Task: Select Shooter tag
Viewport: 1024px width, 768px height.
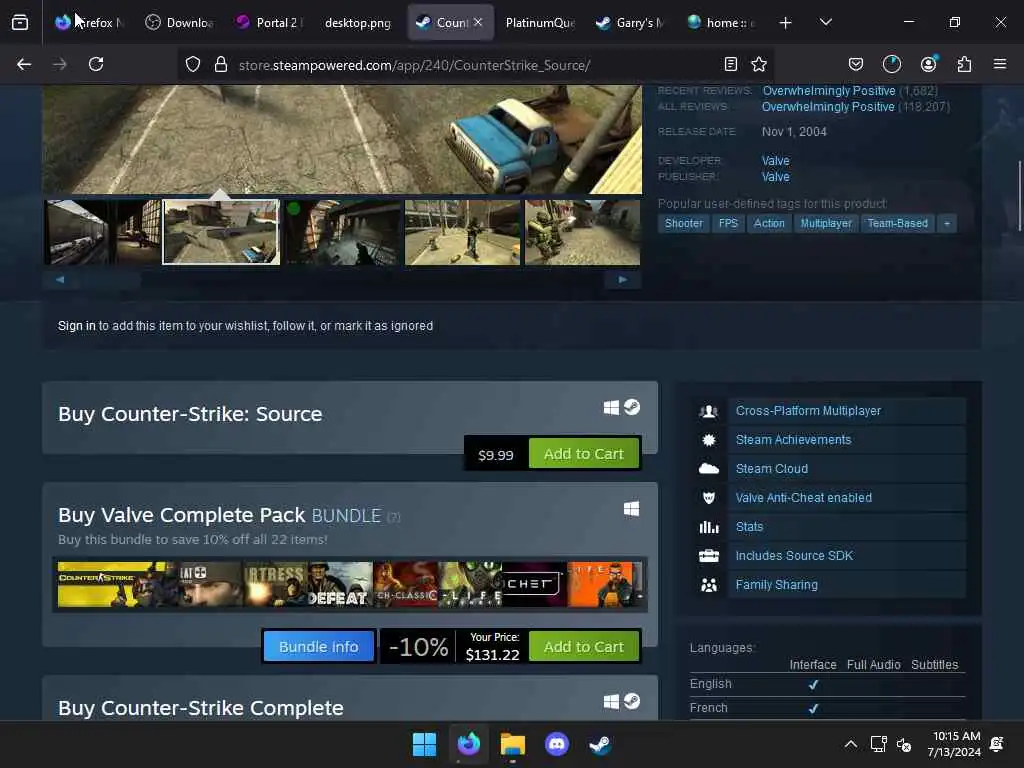Action: (x=684, y=223)
